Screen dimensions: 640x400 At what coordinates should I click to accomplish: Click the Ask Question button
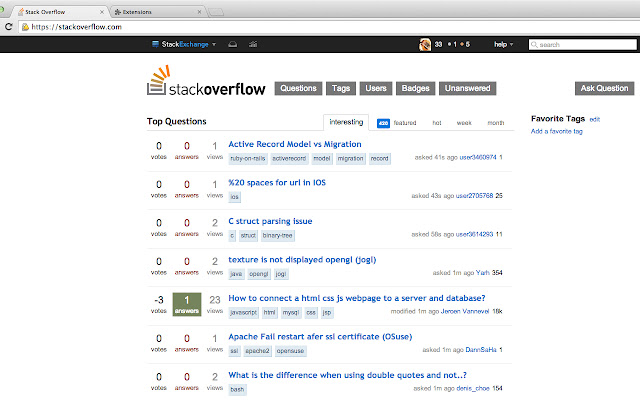coord(605,88)
